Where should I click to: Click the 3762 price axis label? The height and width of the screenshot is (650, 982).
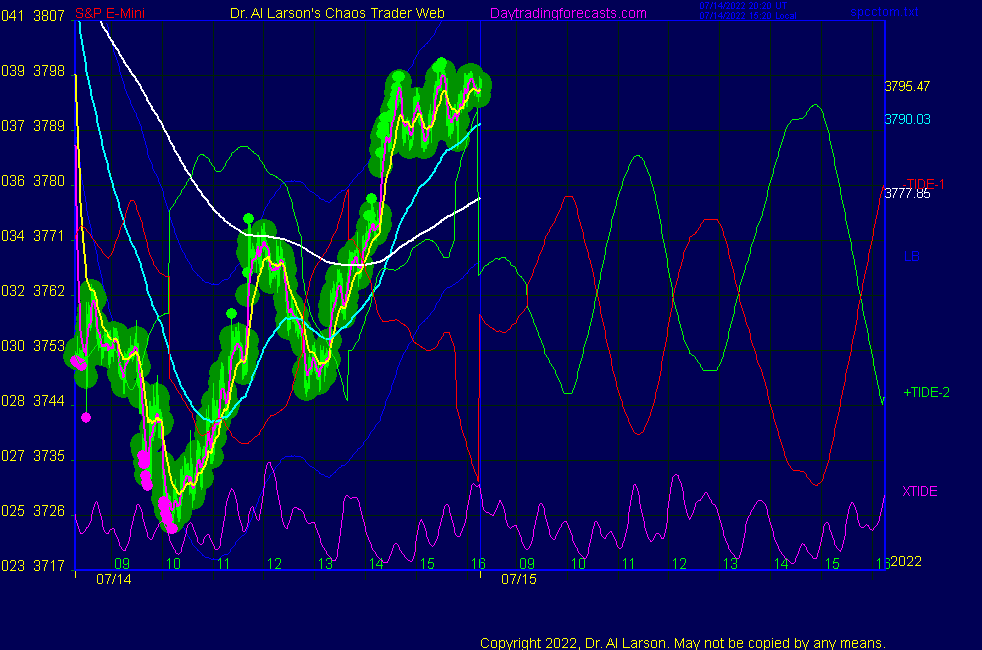pos(49,291)
